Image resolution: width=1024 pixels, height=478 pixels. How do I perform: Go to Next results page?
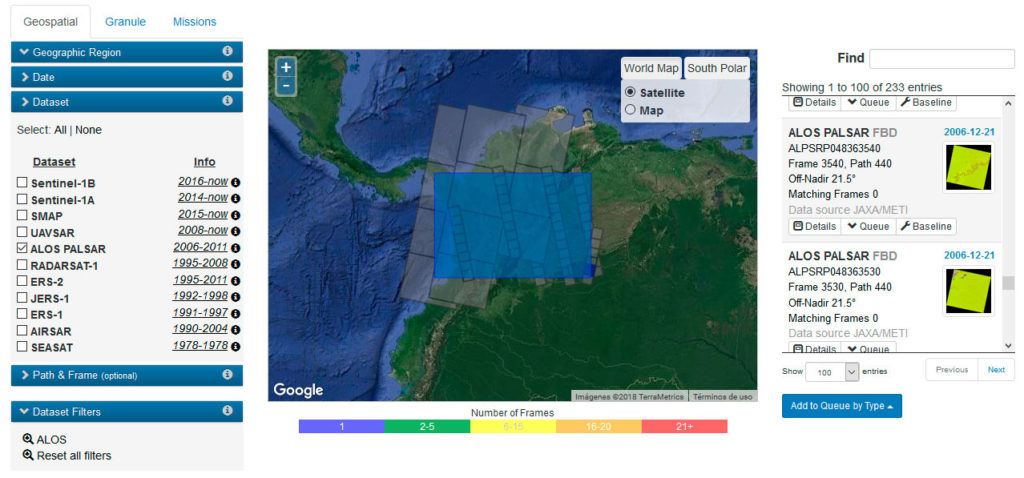point(996,370)
